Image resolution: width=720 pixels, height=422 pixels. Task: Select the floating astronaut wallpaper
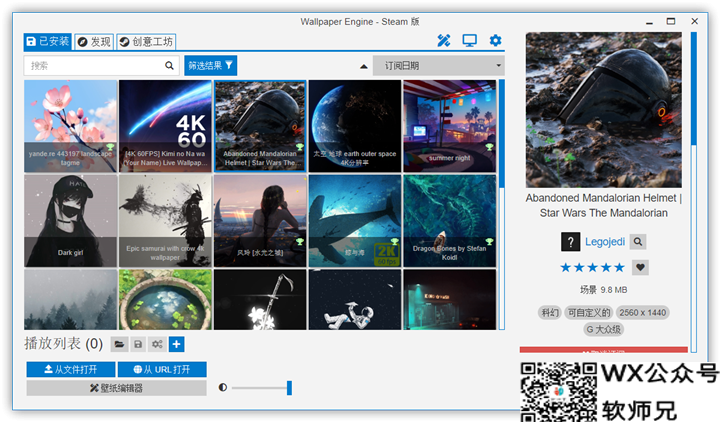pos(355,299)
